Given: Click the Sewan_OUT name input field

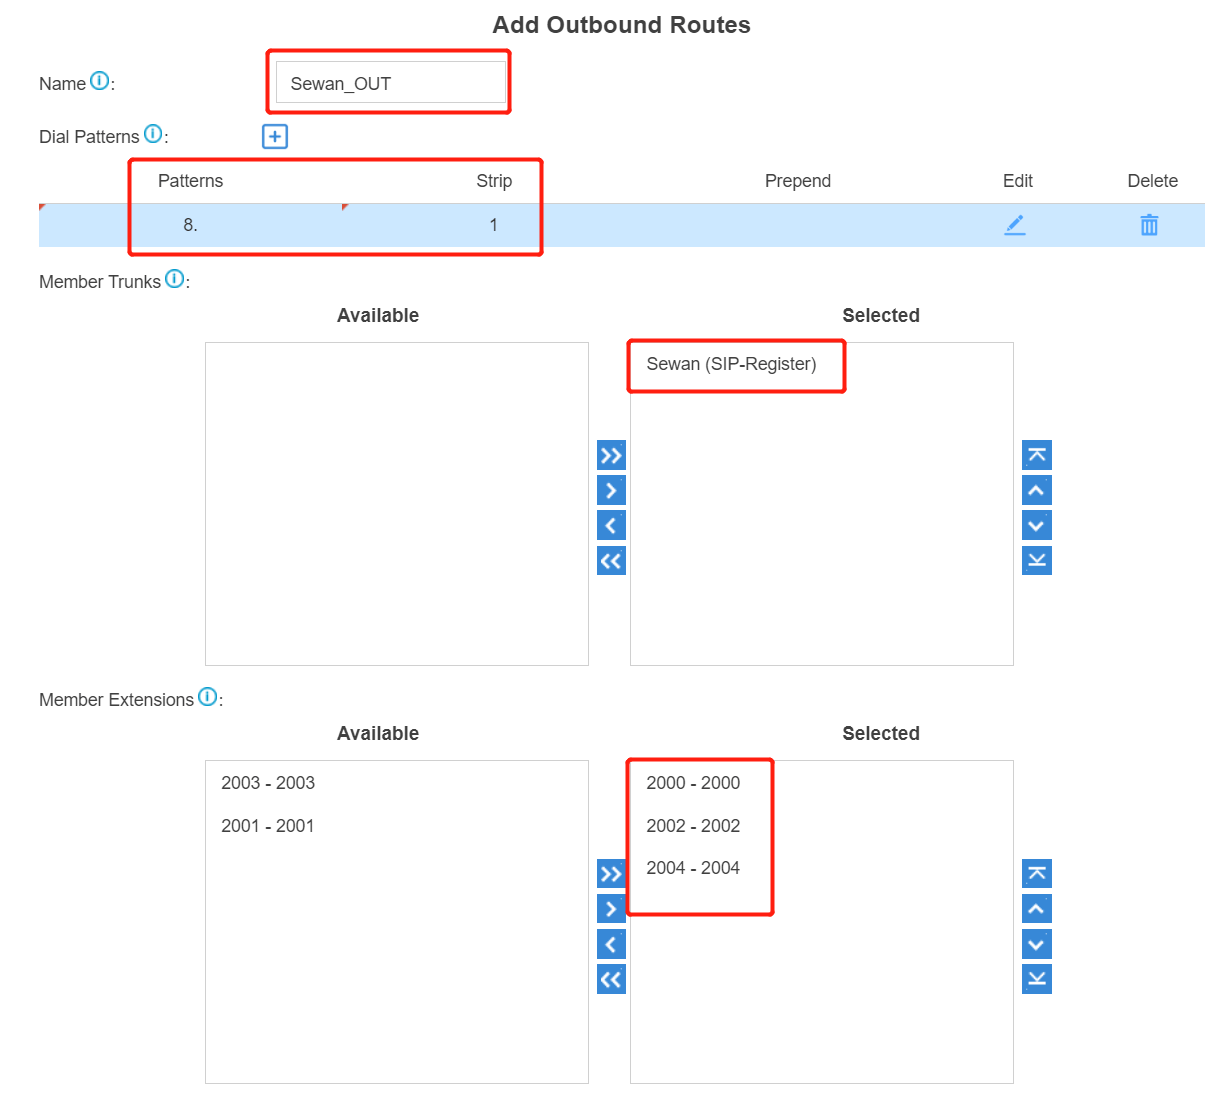Looking at the screenshot, I should (x=389, y=82).
